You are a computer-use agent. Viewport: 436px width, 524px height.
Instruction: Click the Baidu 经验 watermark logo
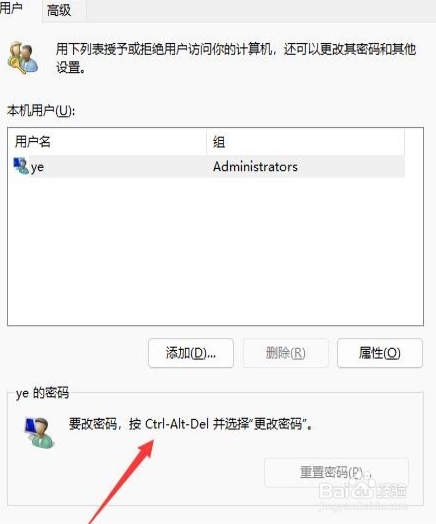[x=362, y=490]
